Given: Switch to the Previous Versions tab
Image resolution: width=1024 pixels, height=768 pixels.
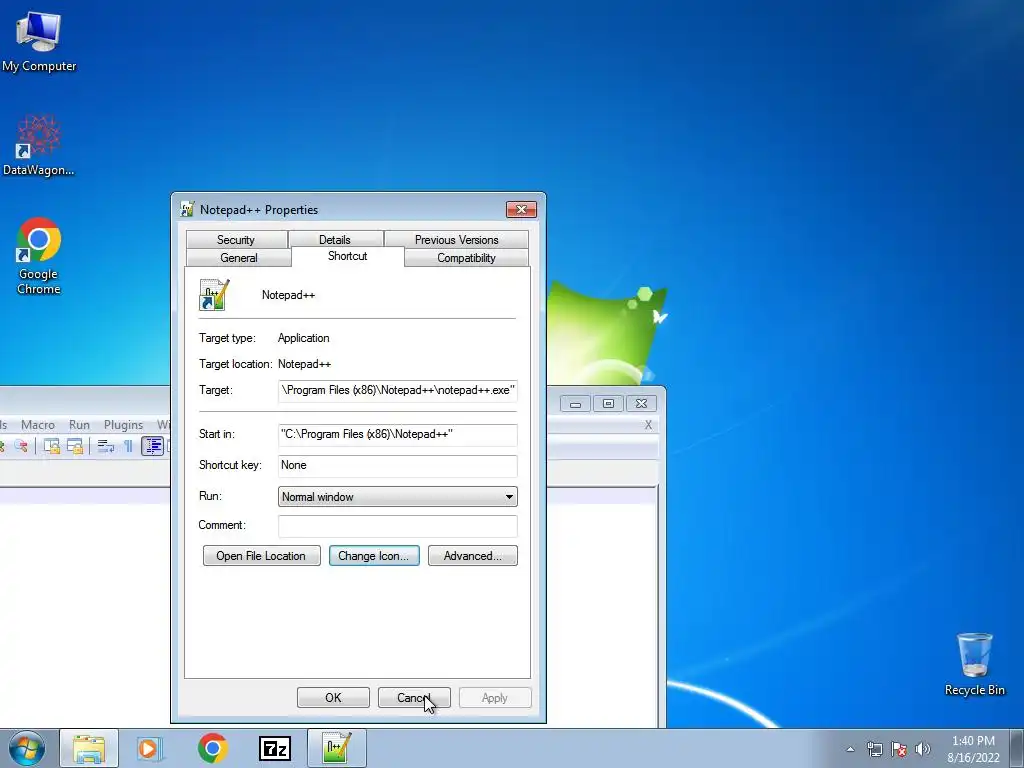Looking at the screenshot, I should click(456, 240).
